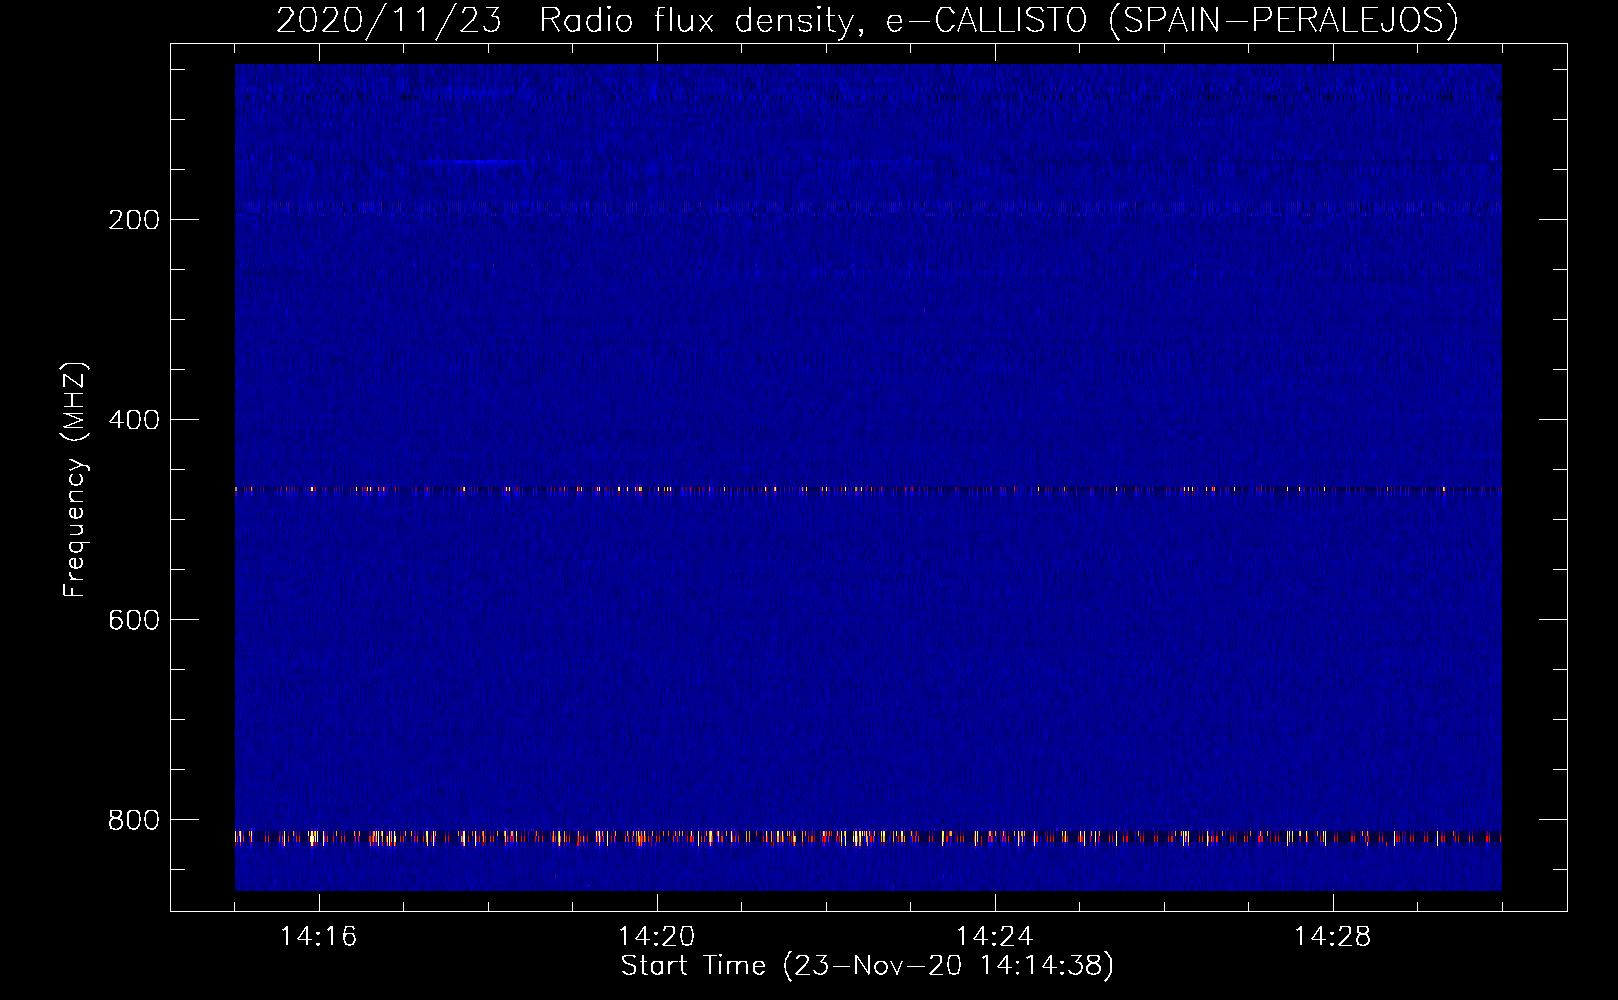
Task: Click the 14:20 time tick label
Action: 657,937
